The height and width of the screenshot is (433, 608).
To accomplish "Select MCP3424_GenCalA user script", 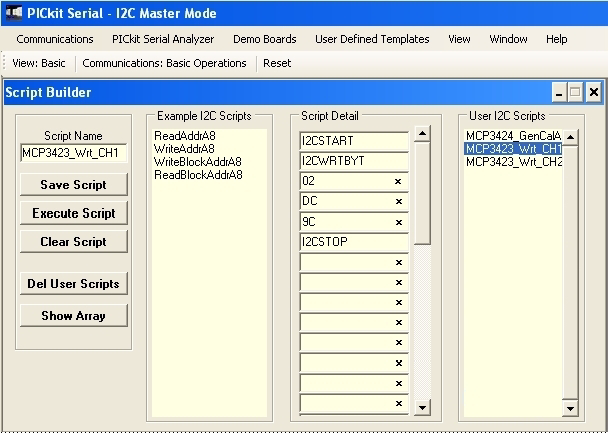I will point(513,136).
